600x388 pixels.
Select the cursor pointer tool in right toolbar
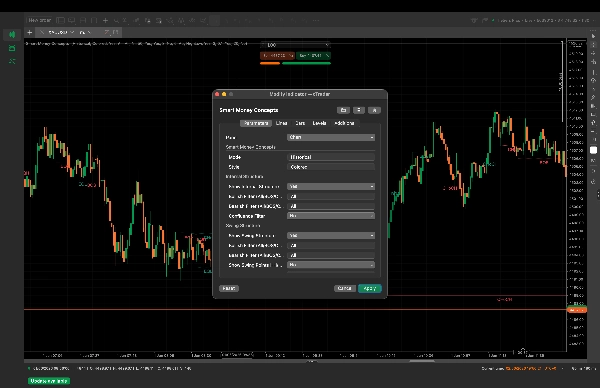593,36
